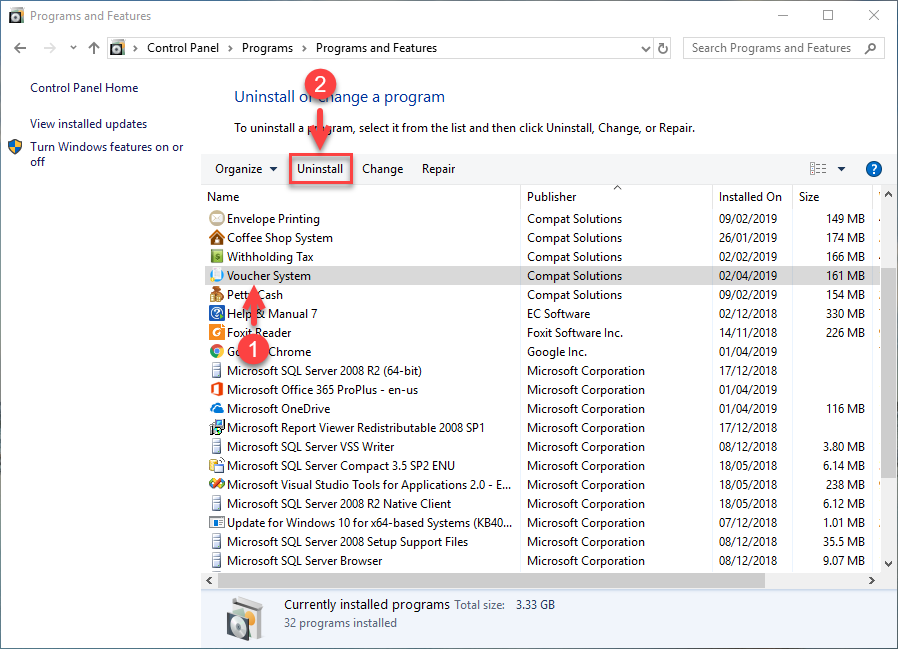This screenshot has height=649, width=898.
Task: Click the Petty Cash program icon
Action: (216, 294)
